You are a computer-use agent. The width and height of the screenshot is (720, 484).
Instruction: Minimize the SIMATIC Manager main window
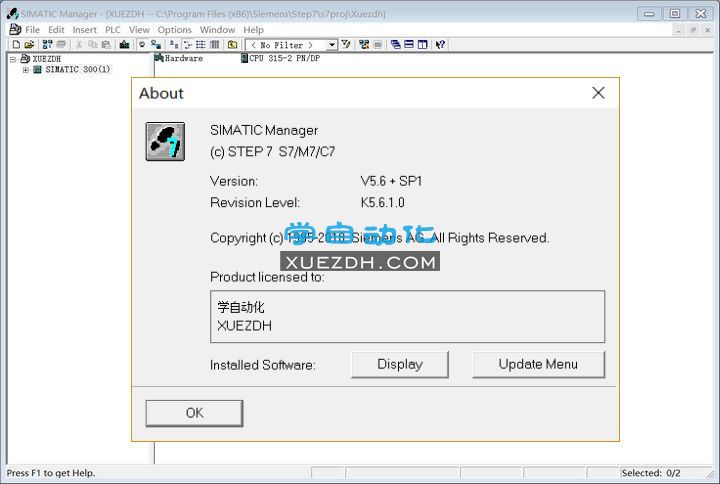point(649,14)
